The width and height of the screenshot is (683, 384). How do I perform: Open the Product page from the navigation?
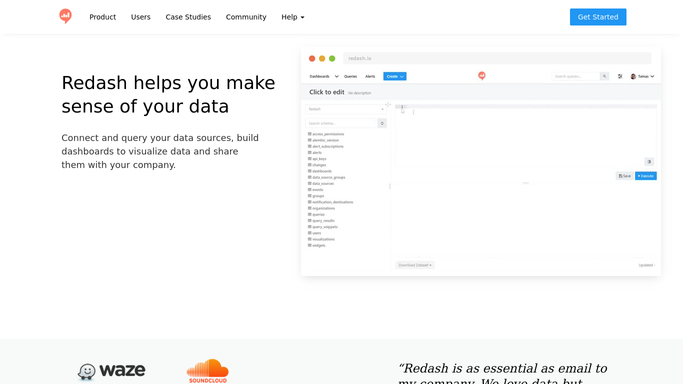tap(103, 17)
